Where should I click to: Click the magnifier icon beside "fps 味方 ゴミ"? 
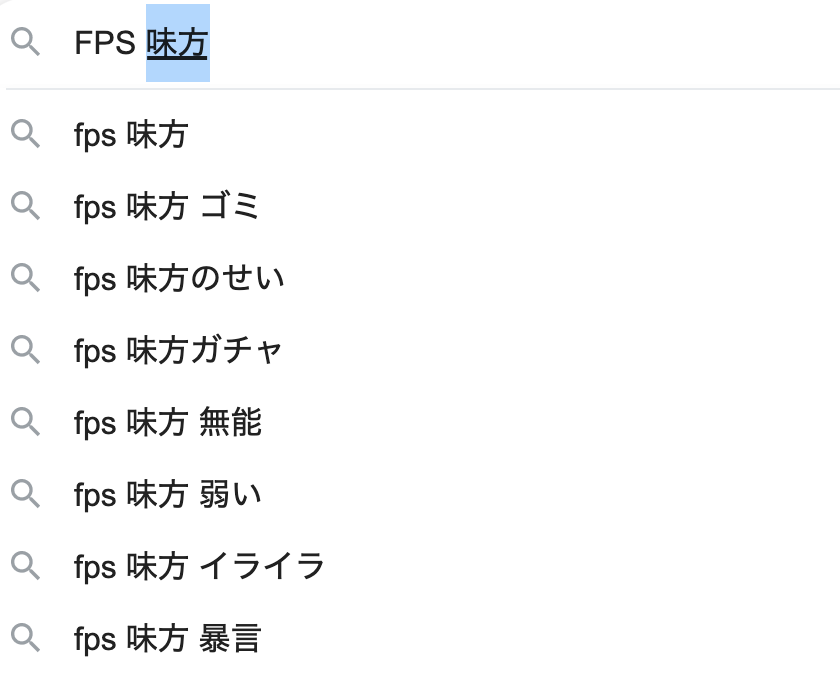coord(25,207)
